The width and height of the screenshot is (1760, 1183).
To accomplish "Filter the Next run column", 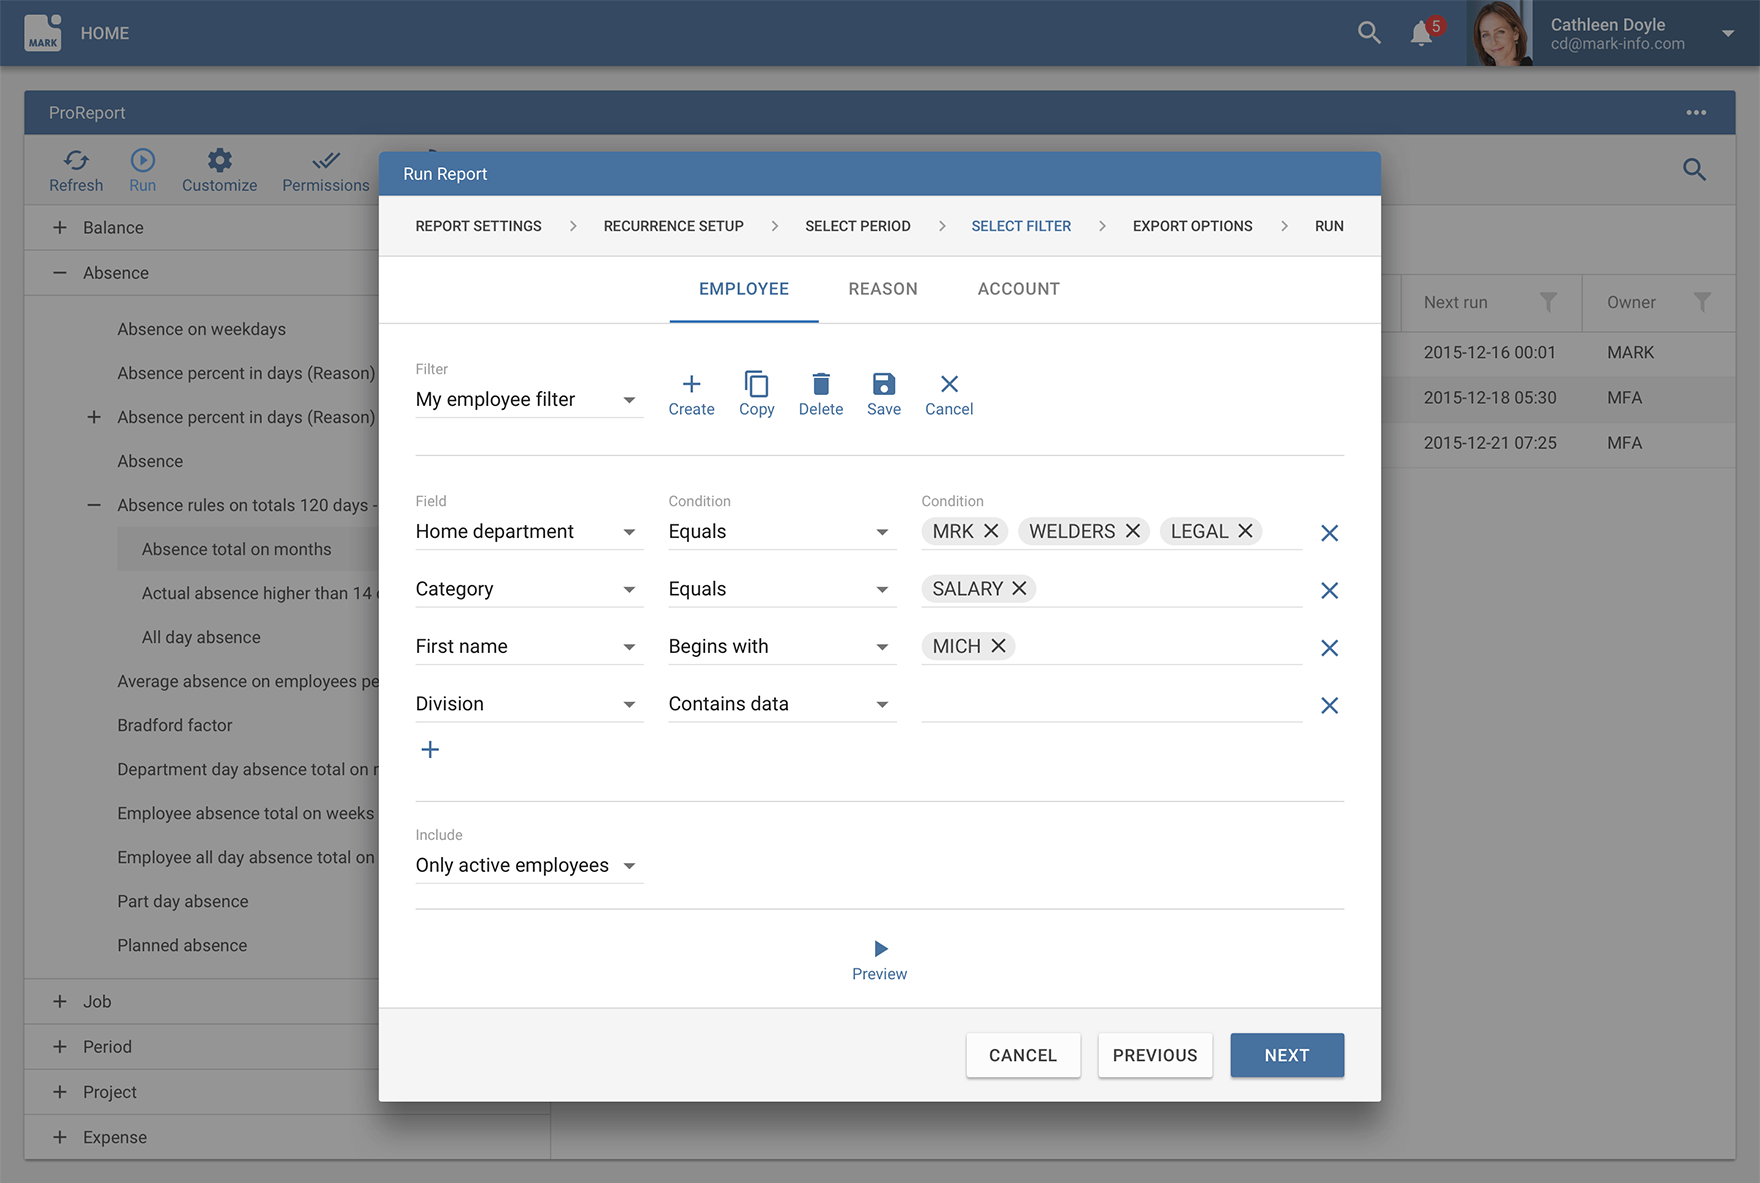I will pyautogui.click(x=1548, y=302).
